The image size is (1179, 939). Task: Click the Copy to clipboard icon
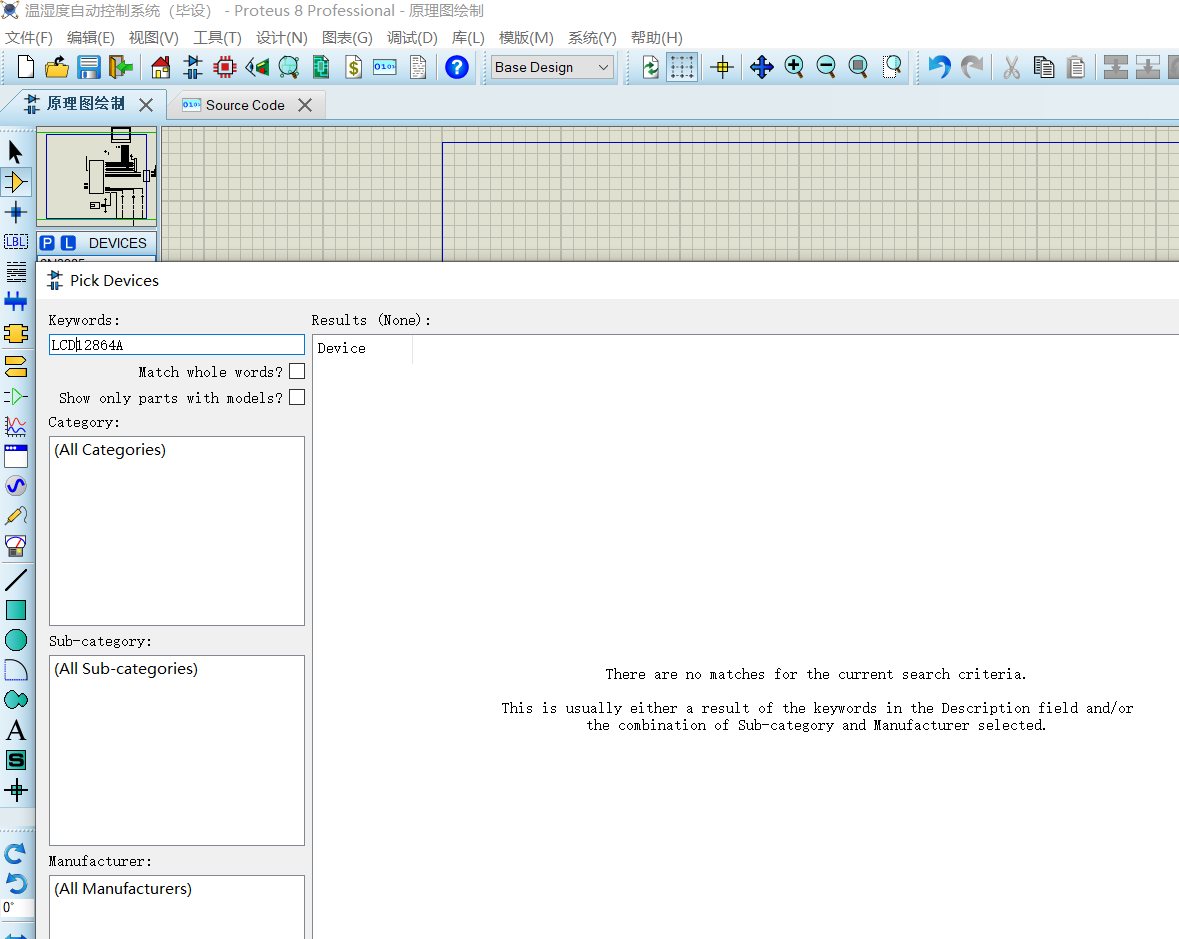click(1044, 68)
